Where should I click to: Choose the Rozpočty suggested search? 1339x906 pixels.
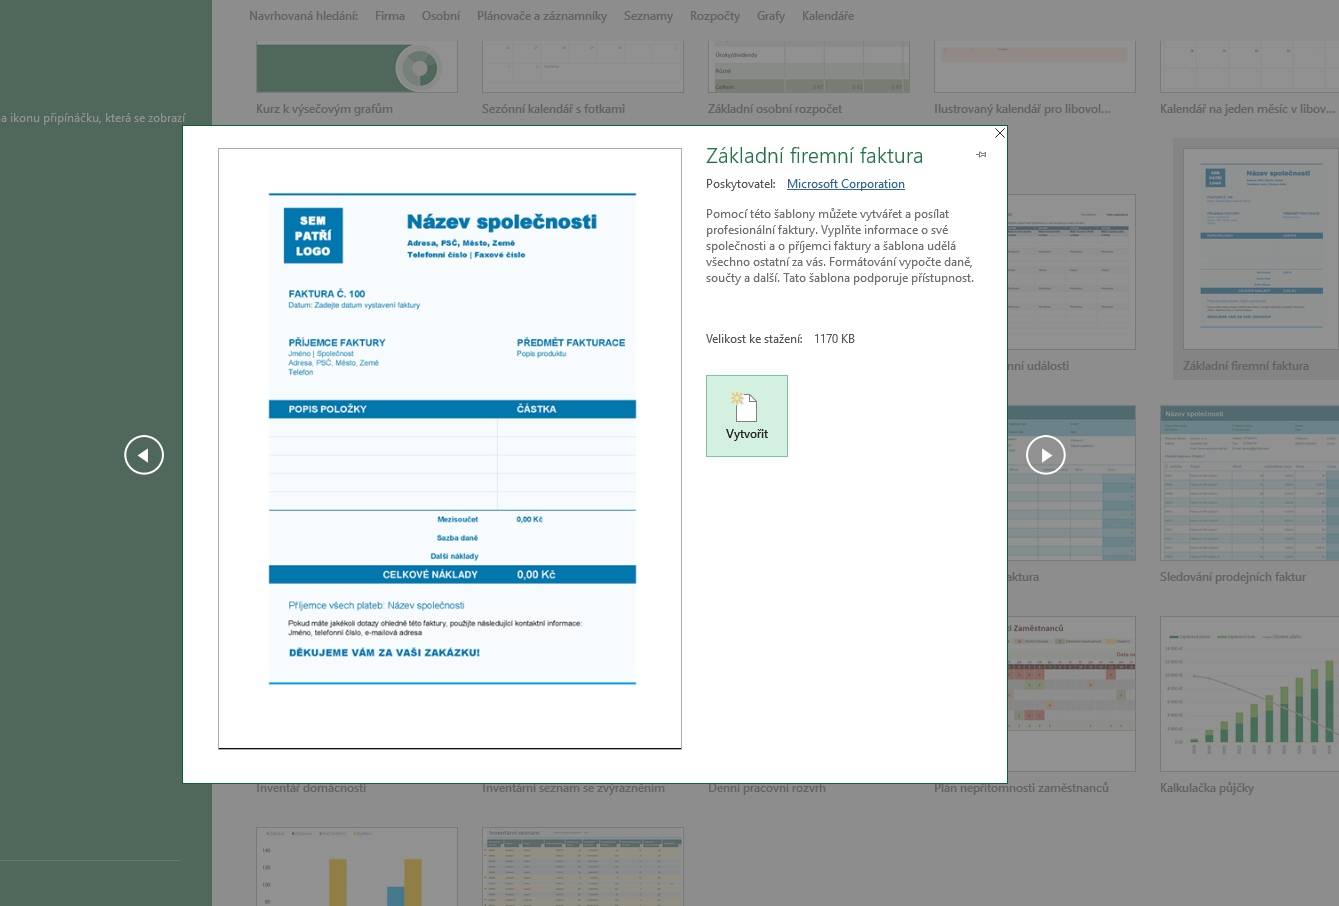click(x=715, y=16)
